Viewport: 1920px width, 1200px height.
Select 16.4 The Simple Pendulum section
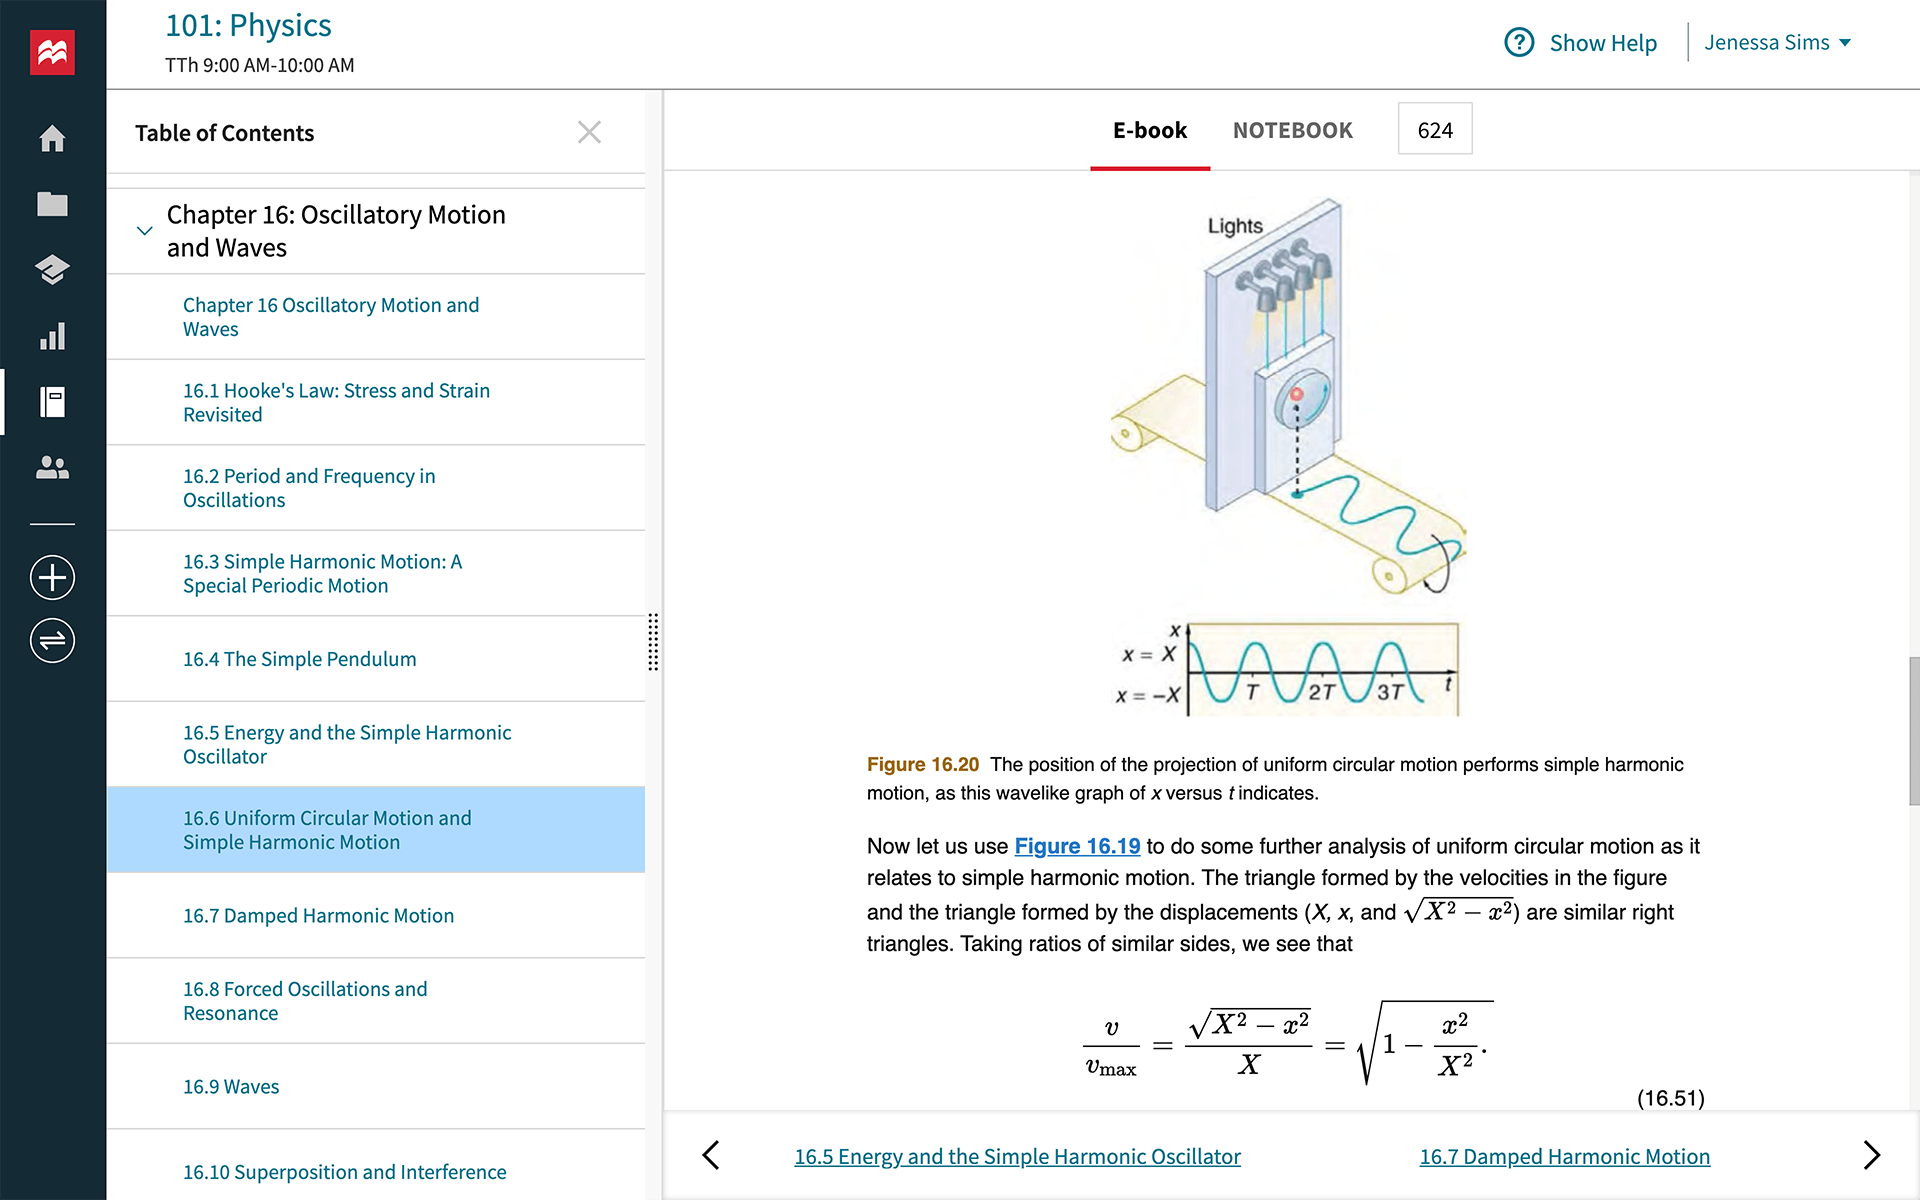pos(299,658)
